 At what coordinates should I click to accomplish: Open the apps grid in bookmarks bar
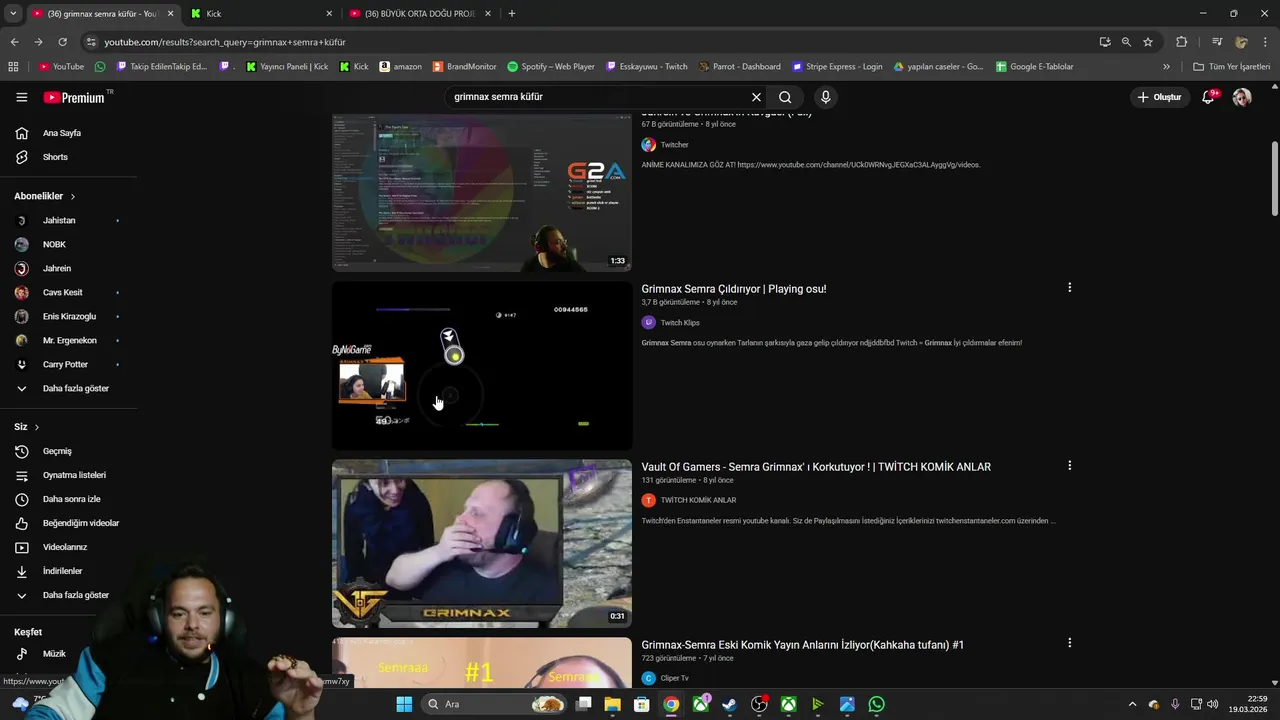click(x=13, y=67)
